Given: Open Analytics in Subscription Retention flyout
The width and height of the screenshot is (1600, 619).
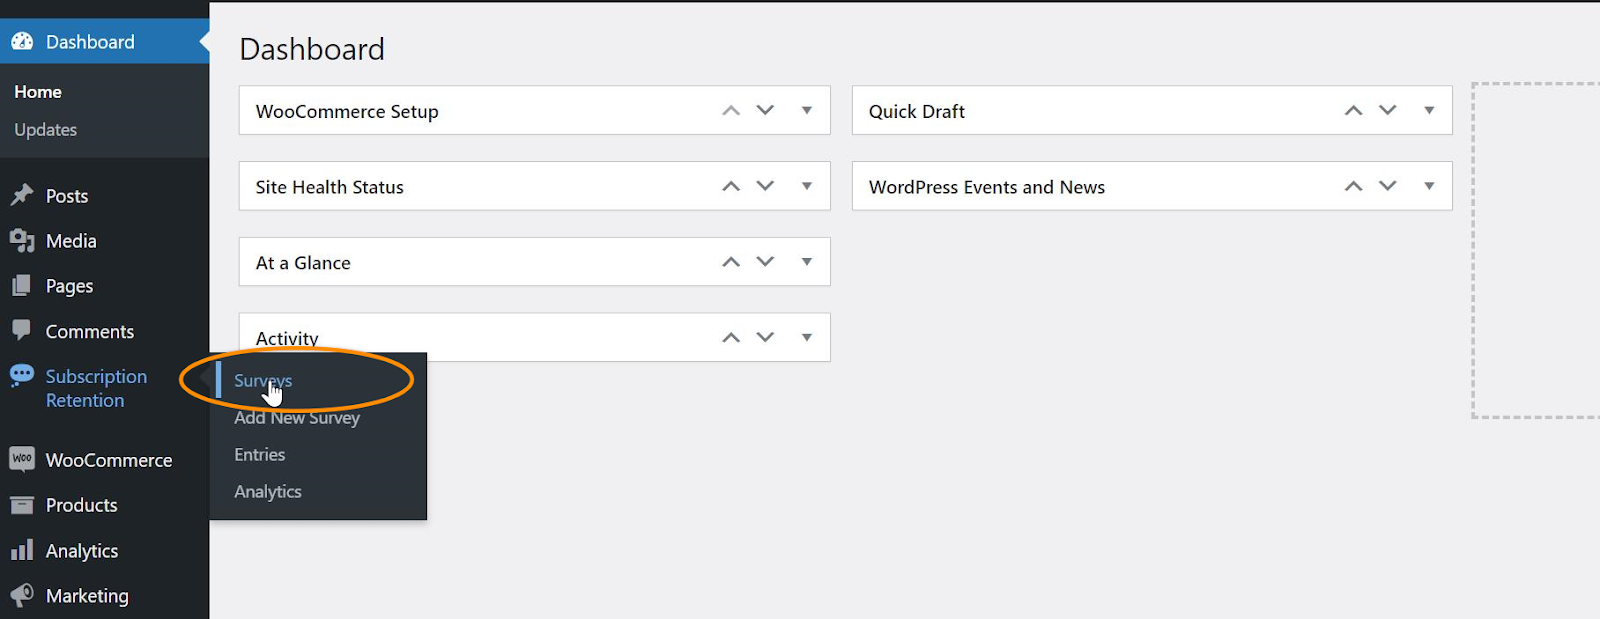Looking at the screenshot, I should pyautogui.click(x=268, y=492).
